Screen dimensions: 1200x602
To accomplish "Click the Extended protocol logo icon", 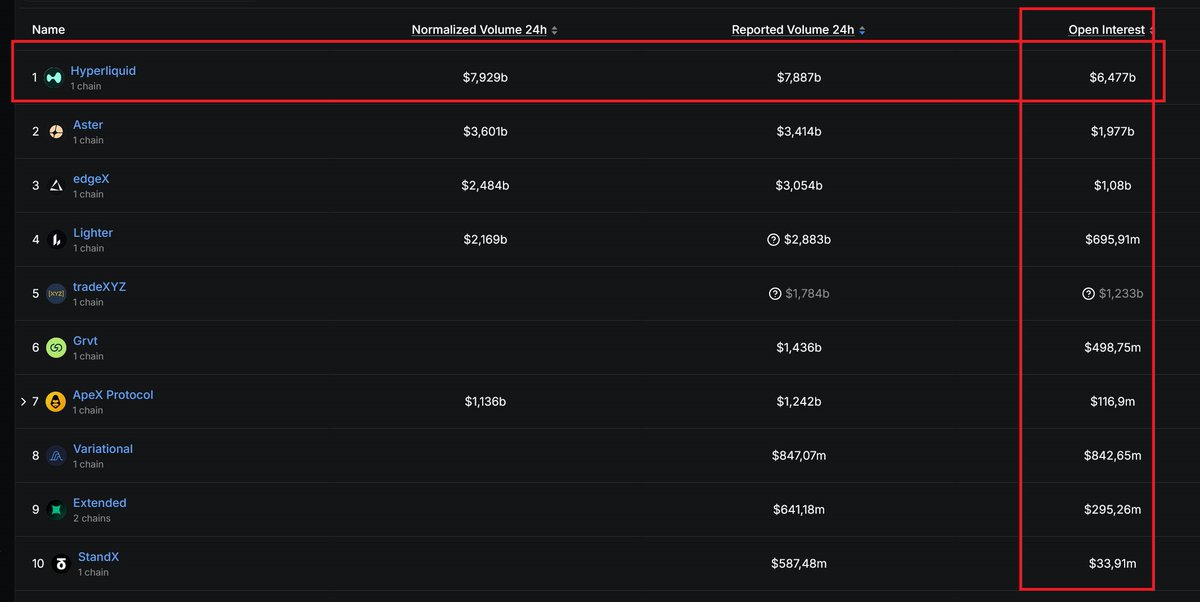I will point(56,509).
